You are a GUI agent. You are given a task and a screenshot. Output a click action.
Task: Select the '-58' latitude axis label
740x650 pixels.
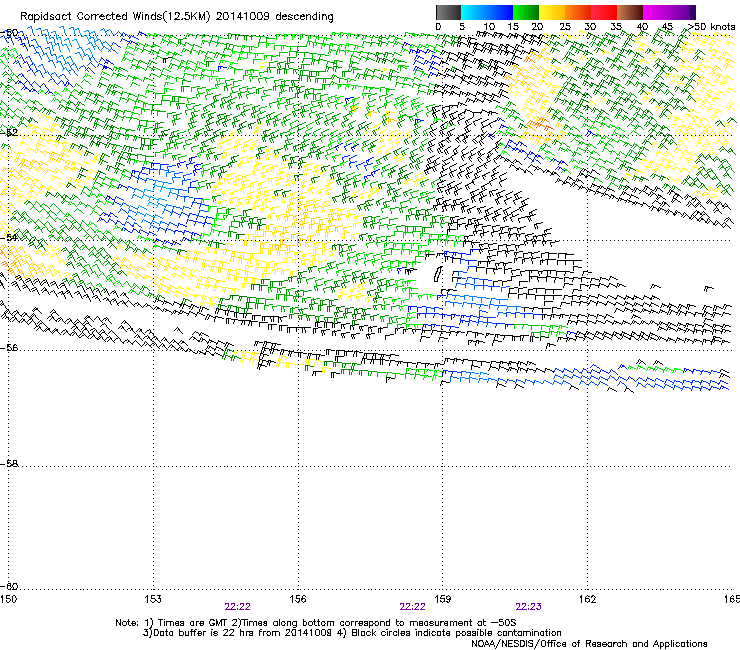coord(9,464)
